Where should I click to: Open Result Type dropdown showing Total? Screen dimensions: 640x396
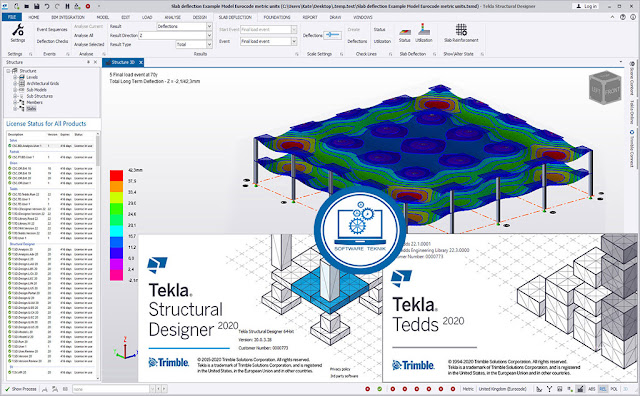(x=209, y=44)
